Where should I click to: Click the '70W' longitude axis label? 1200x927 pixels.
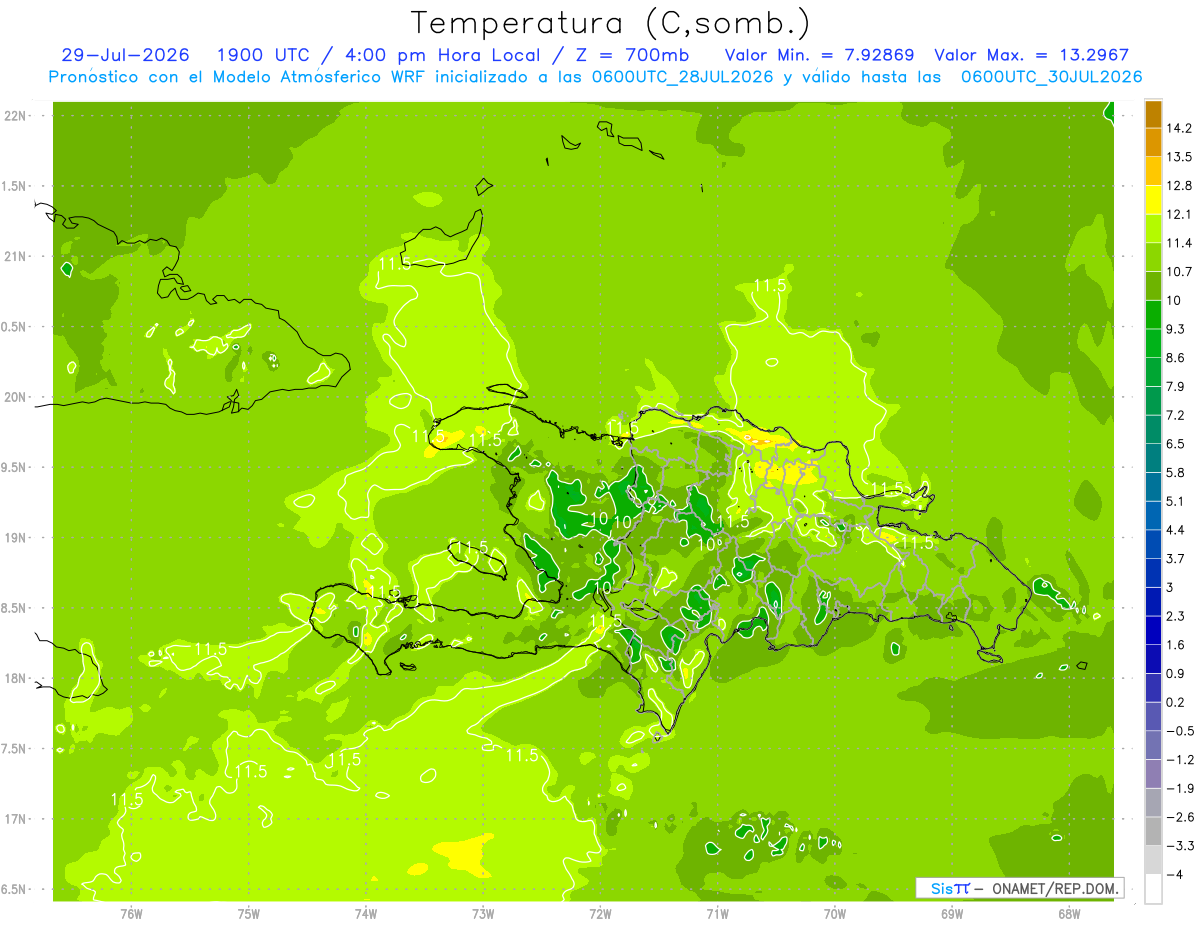835,914
